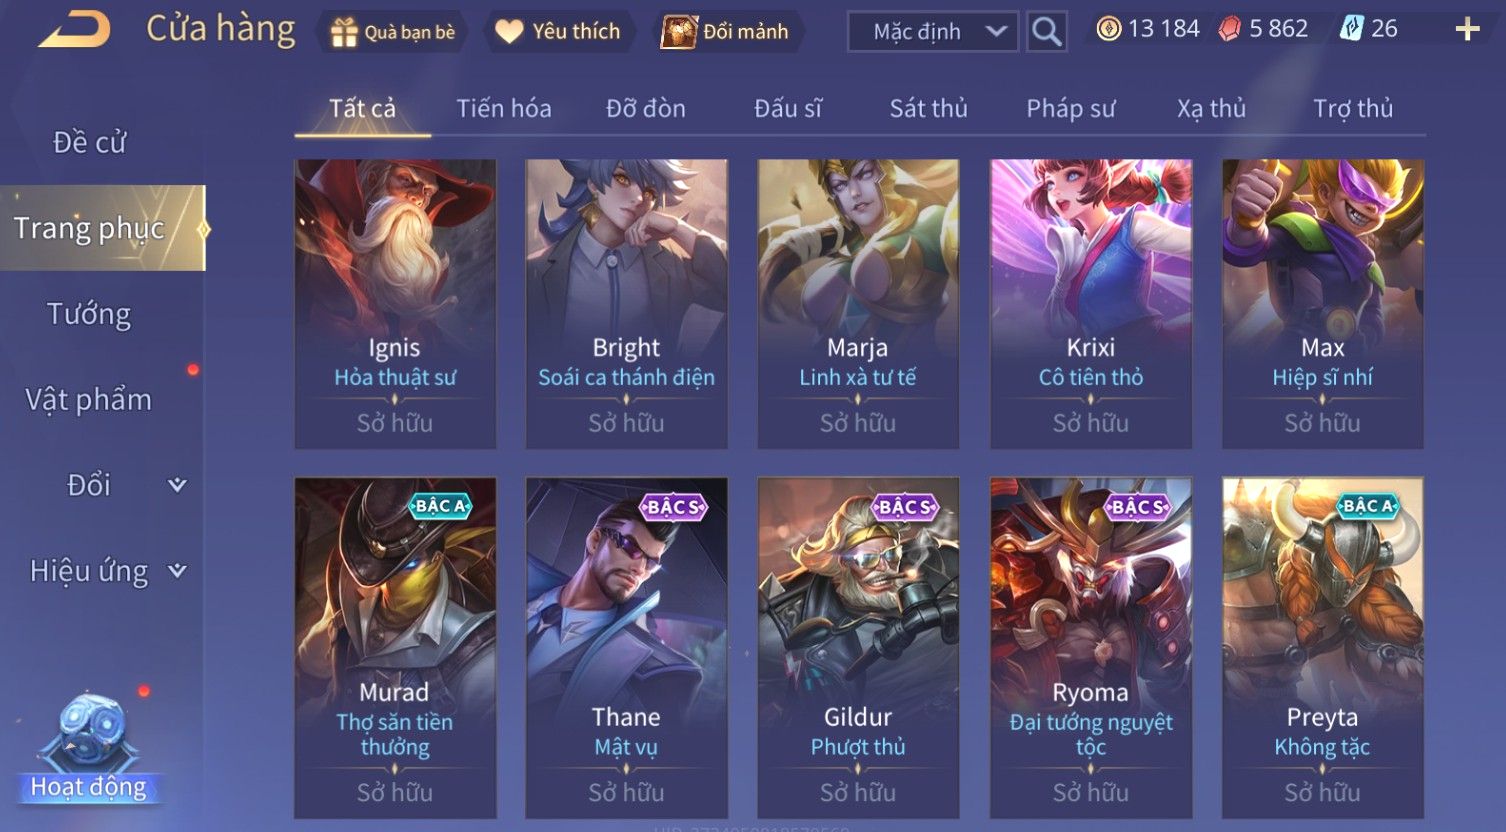This screenshot has height=832, width=1506.
Task: Switch to the Pháp sư tab
Action: coord(1070,108)
